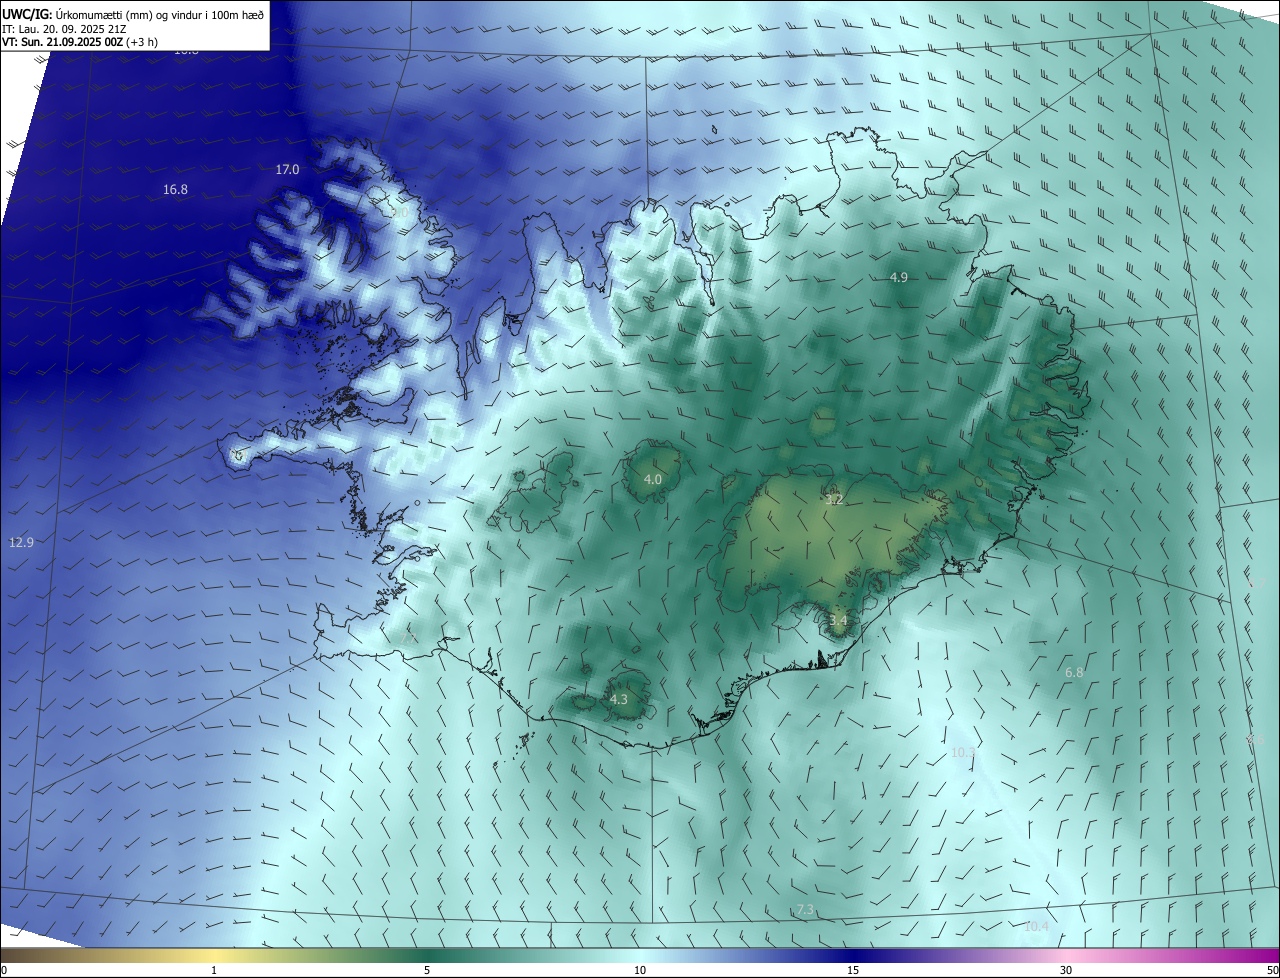This screenshot has width=1280, height=978.
Task: Click the 10 label on color scale
Action: click(x=640, y=970)
